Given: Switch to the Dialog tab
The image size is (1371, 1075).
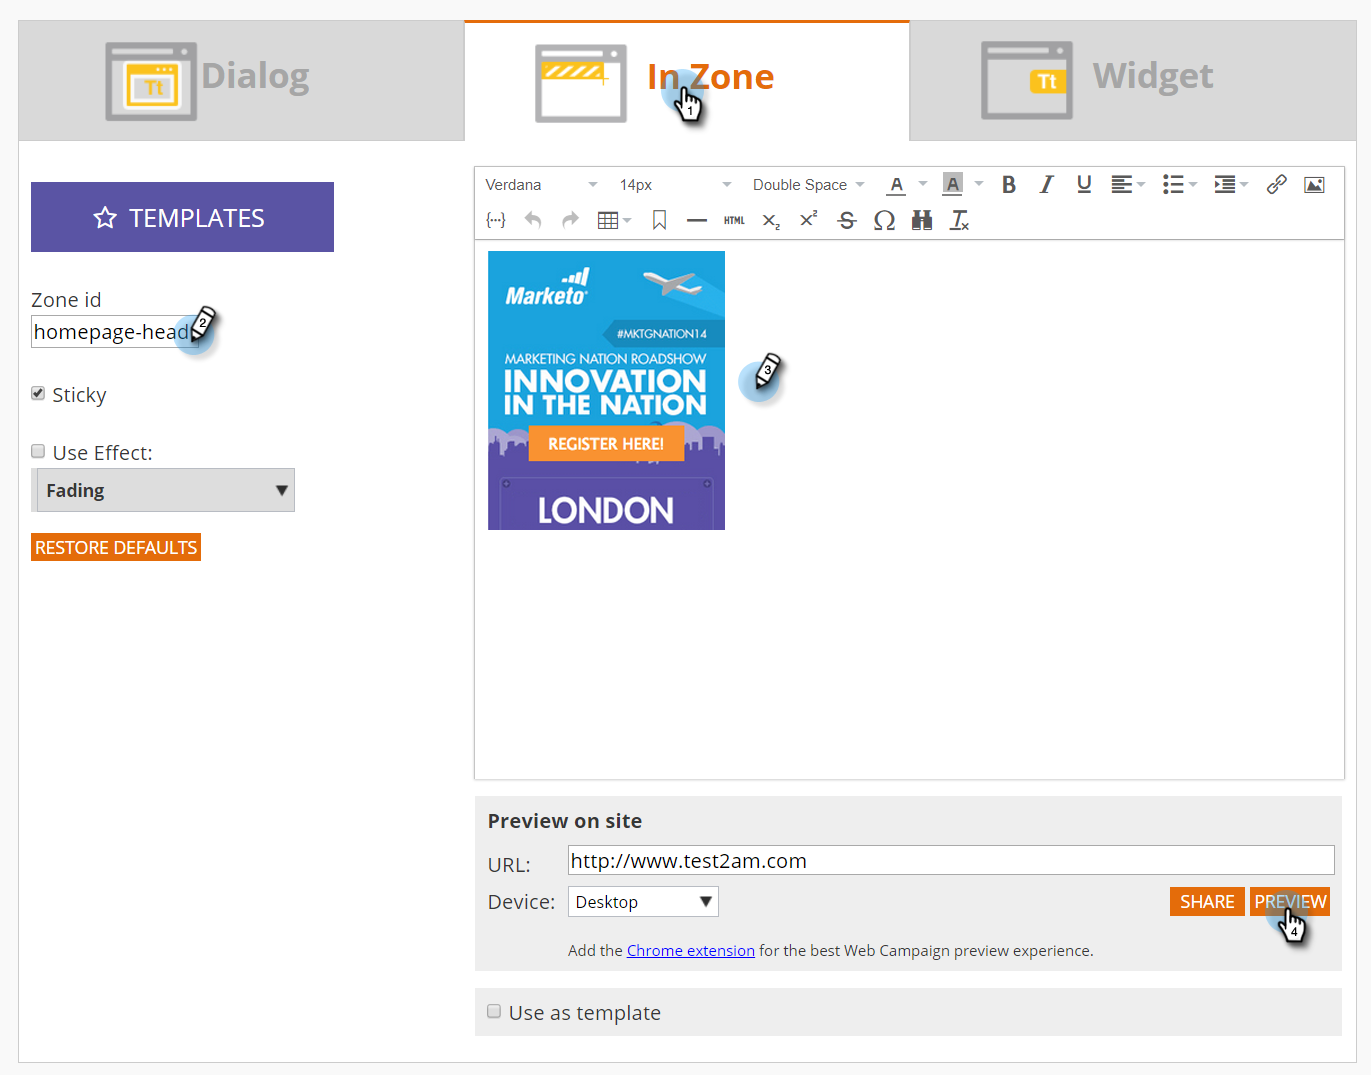Looking at the screenshot, I should point(241,81).
